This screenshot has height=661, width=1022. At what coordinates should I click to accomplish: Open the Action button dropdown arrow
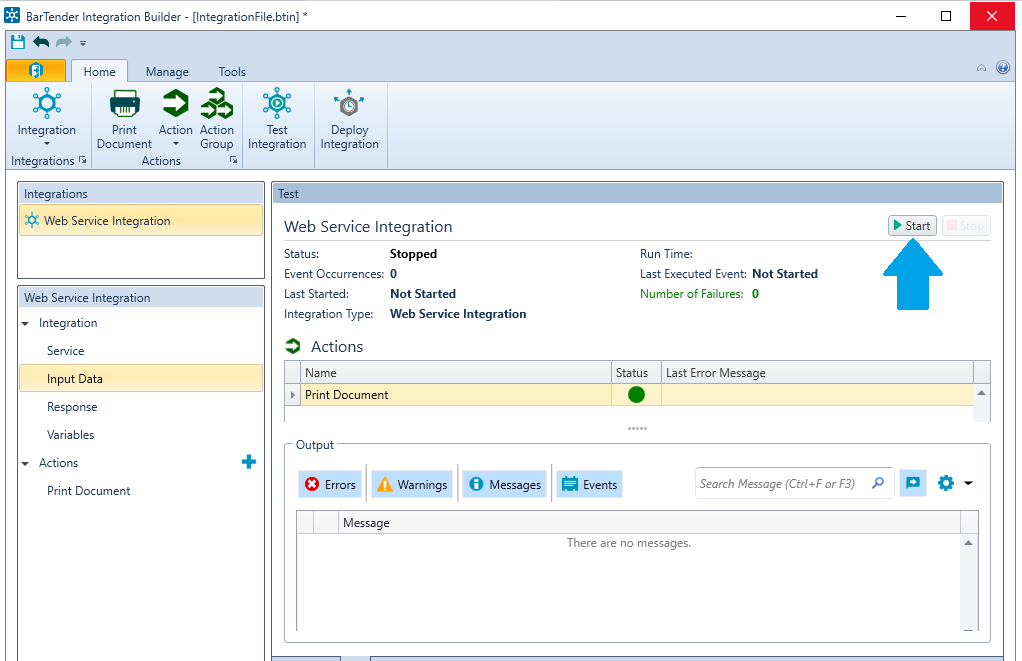175,144
